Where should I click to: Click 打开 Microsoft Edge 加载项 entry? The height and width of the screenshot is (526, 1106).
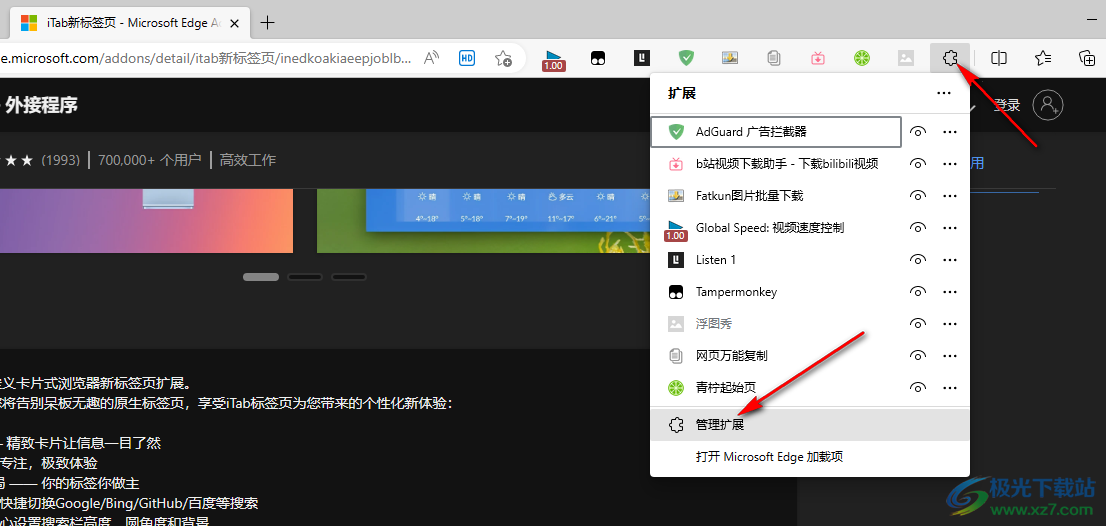pyautogui.click(x=810, y=457)
